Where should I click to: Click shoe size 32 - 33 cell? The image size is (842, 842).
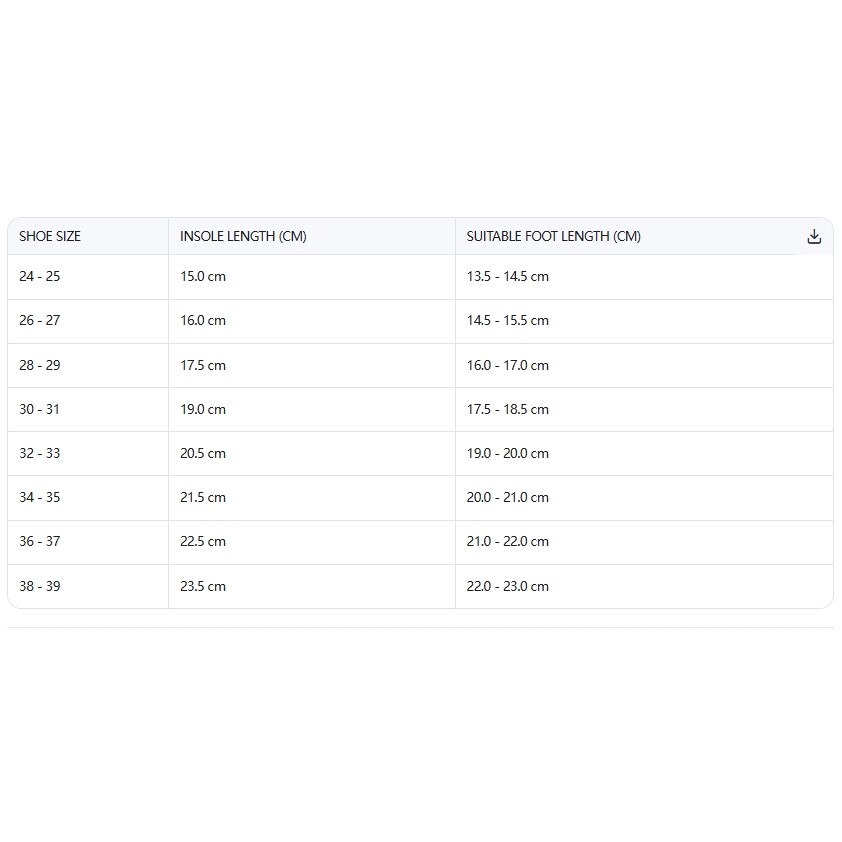(88, 454)
